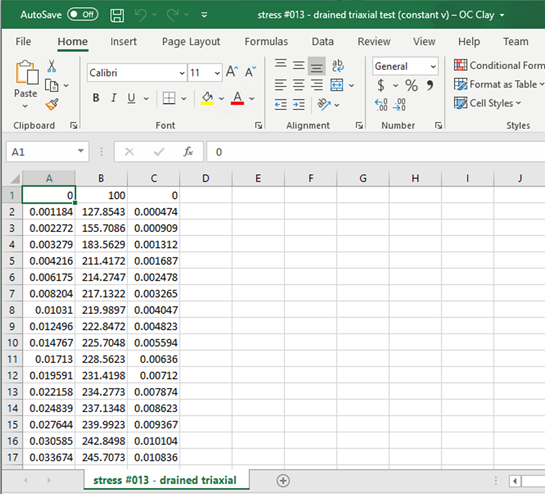The width and height of the screenshot is (545, 494).
Task: Apply yellow fill color bucket
Action: coord(207,98)
